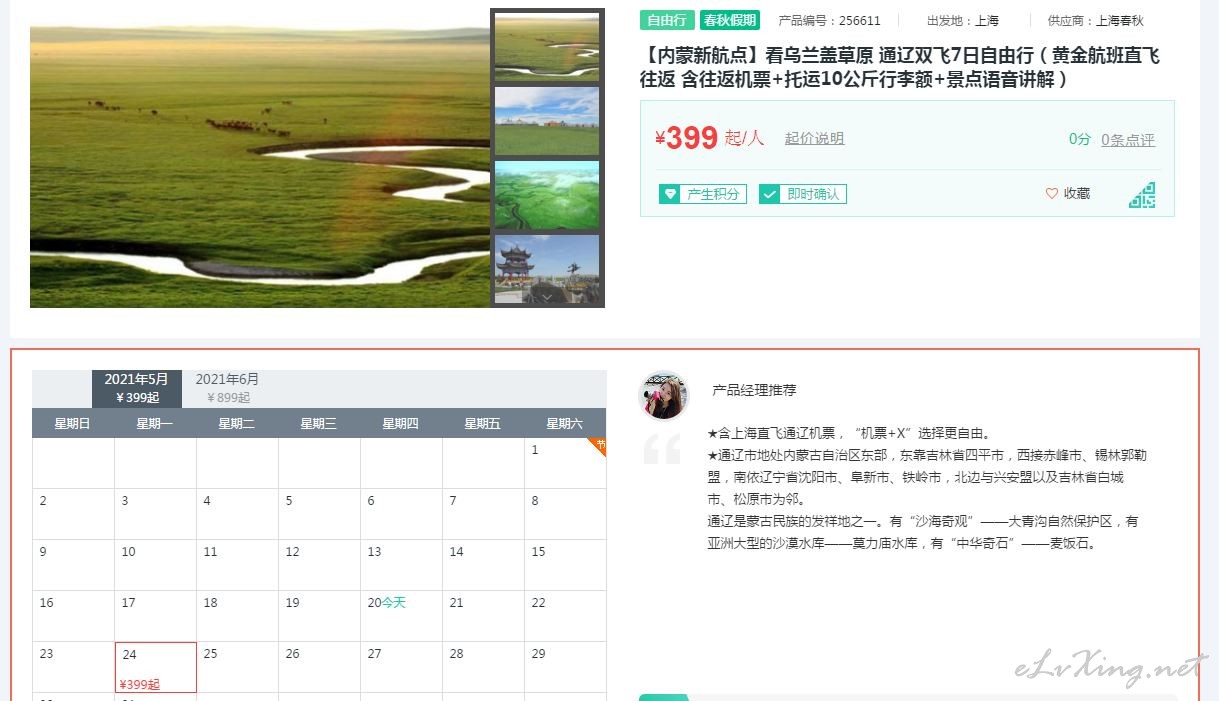Open the 起价说明 price explanation link

tap(814, 138)
